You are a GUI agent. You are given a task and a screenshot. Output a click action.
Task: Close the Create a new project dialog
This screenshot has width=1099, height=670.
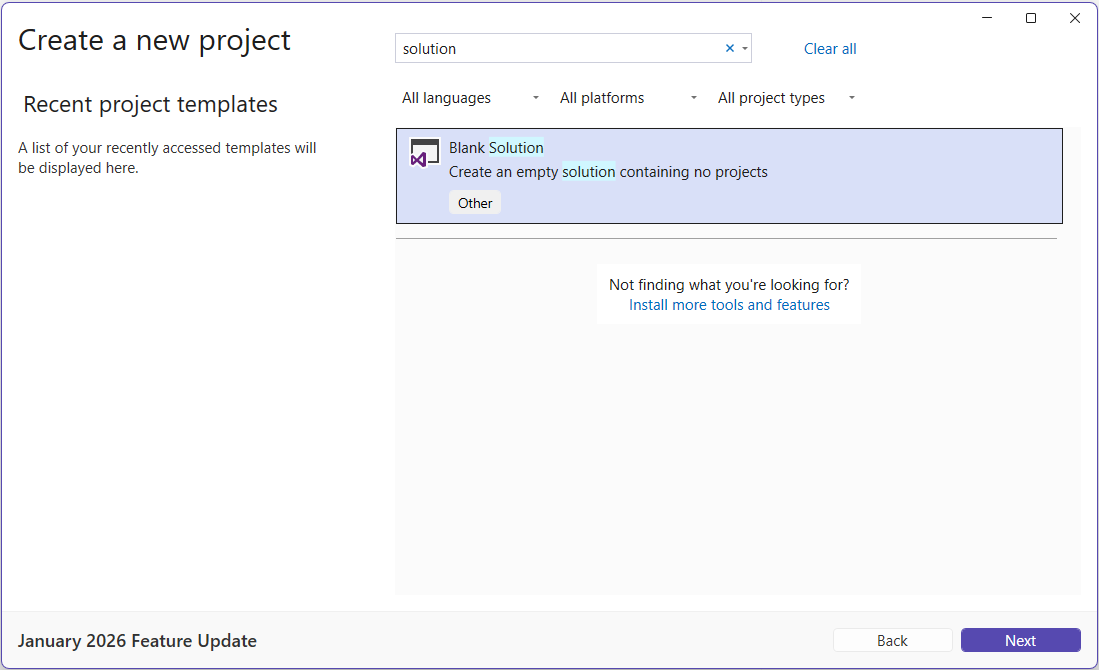1075,17
